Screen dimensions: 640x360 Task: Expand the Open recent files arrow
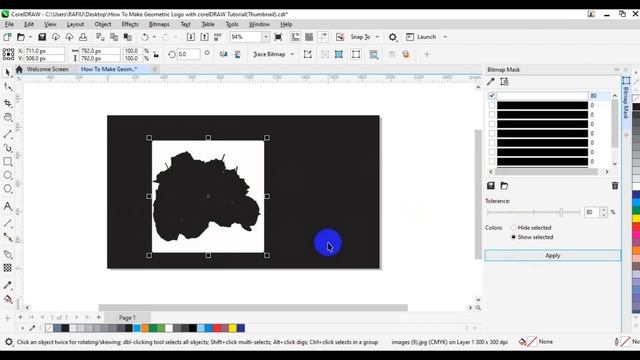click(30, 37)
